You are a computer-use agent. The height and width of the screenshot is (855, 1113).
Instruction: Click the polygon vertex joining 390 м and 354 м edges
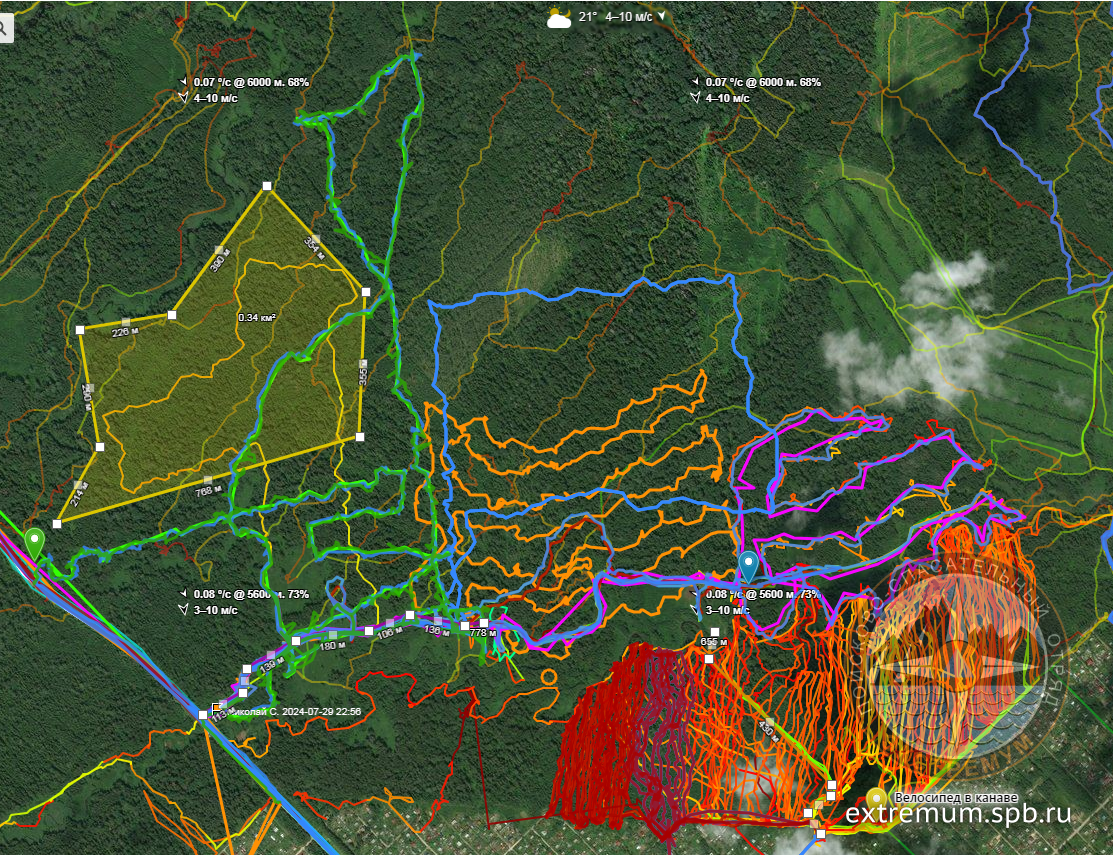tap(267, 186)
